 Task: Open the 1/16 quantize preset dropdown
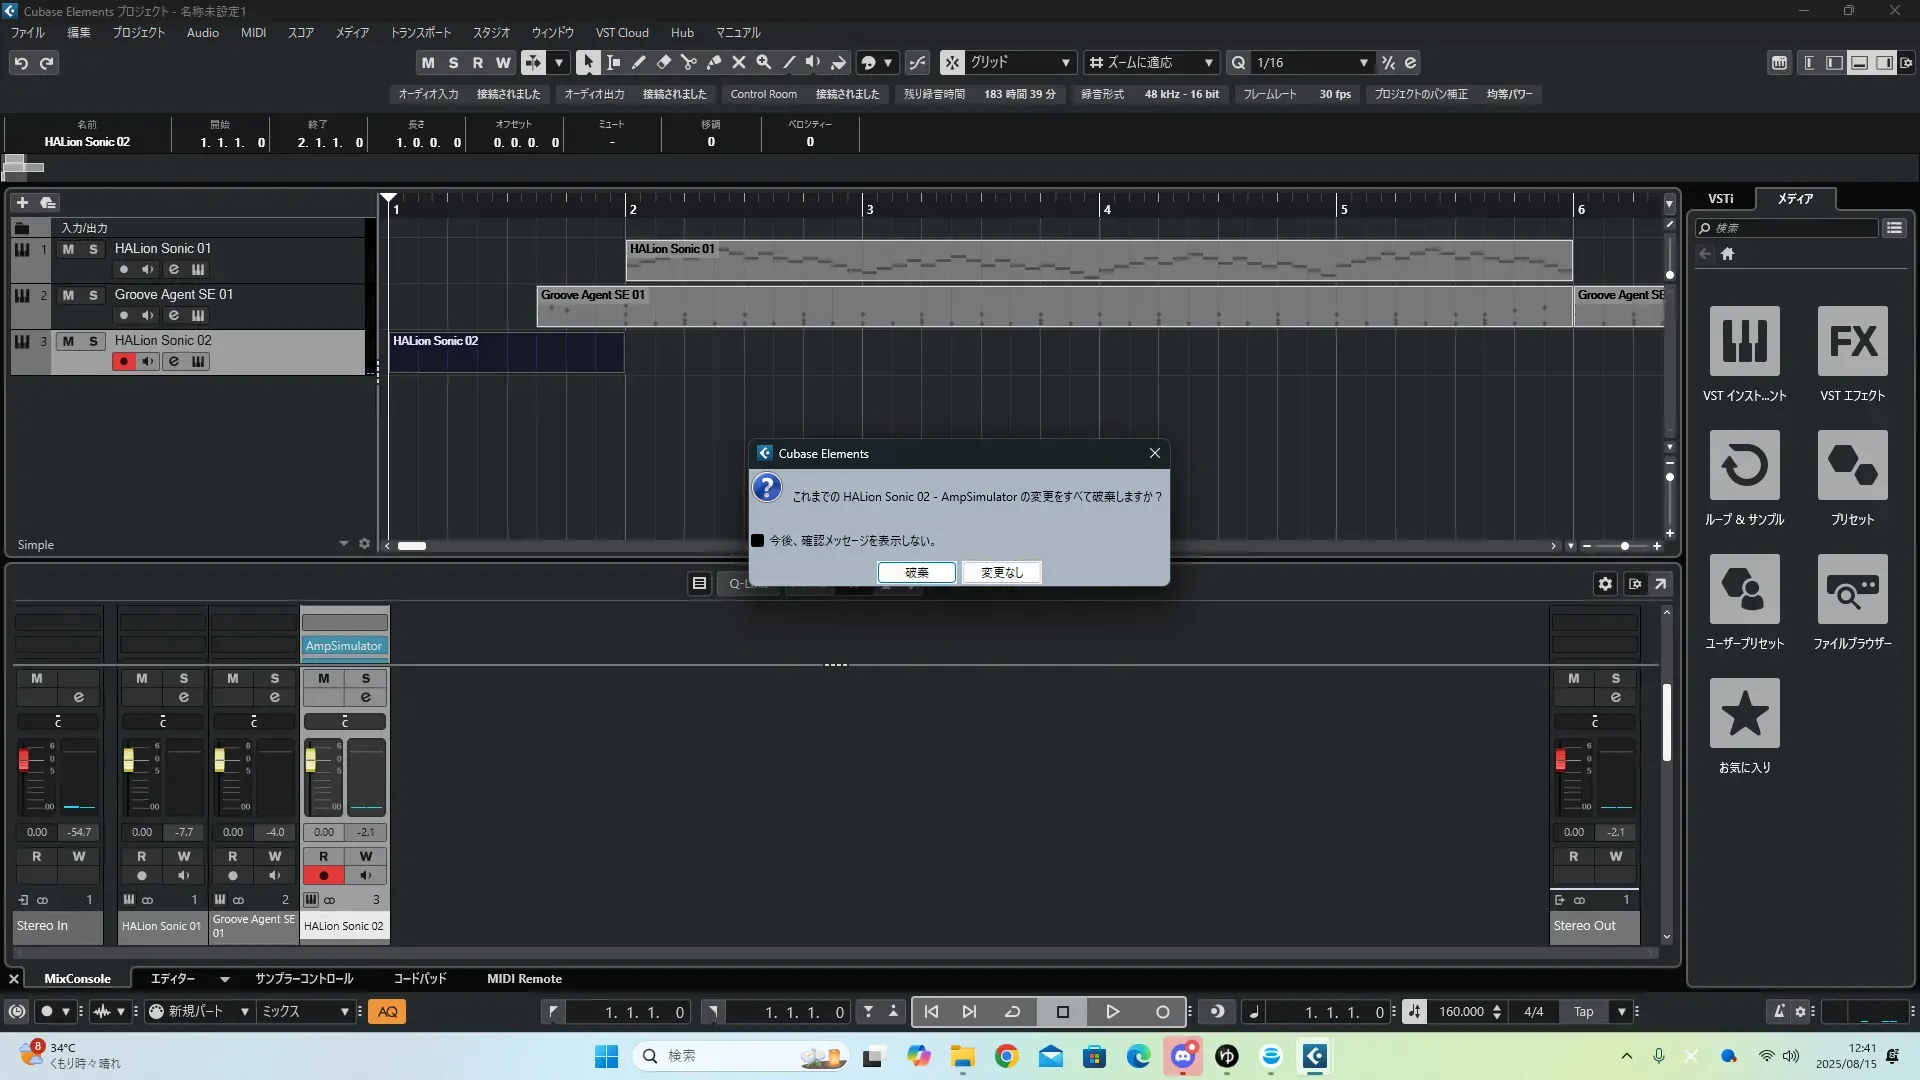[1363, 63]
